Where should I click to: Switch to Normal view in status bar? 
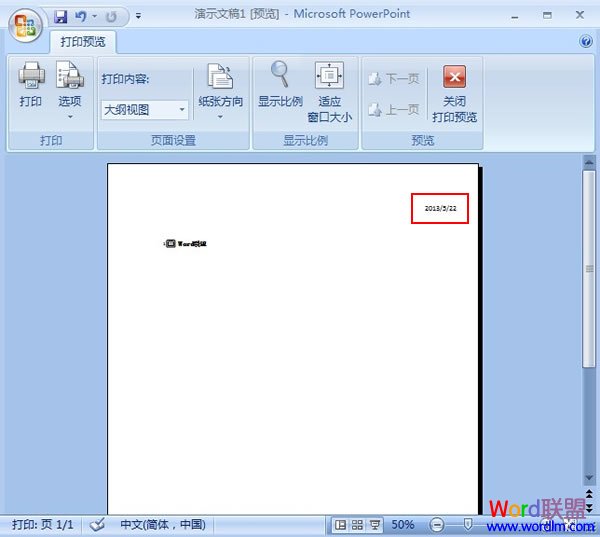tap(340, 525)
